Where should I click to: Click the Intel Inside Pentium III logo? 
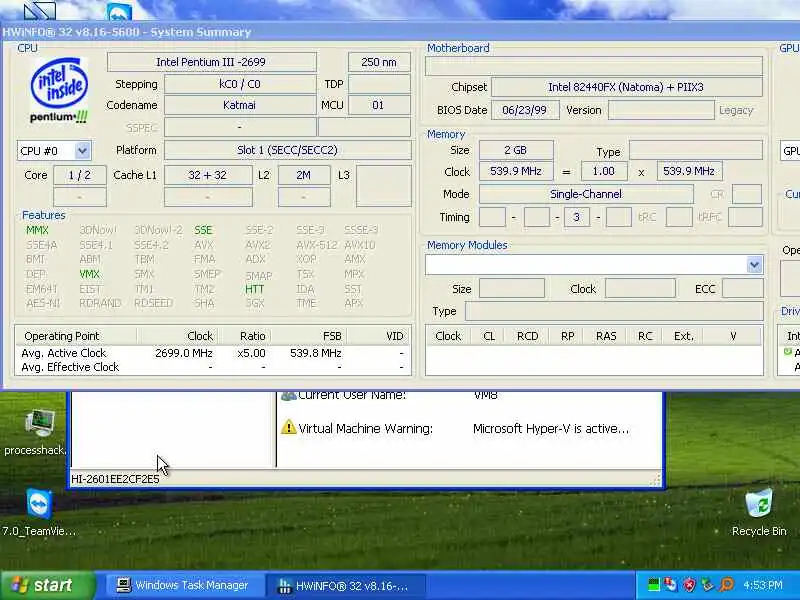59,90
